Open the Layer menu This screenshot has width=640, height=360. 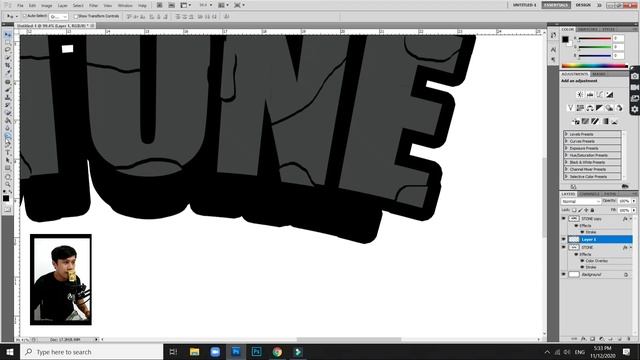click(62, 6)
